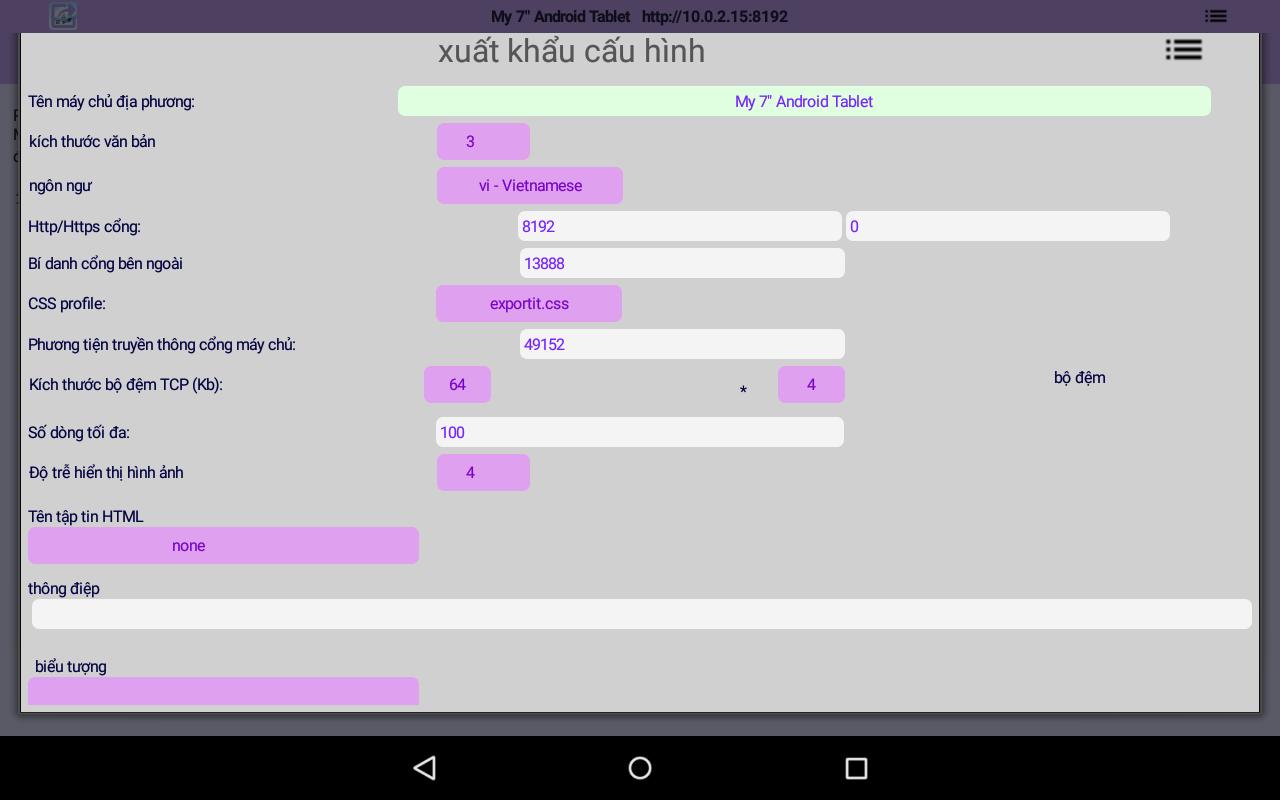Click the Http/Https cổng label
Viewport: 1280px width, 800px height.
pos(84,226)
